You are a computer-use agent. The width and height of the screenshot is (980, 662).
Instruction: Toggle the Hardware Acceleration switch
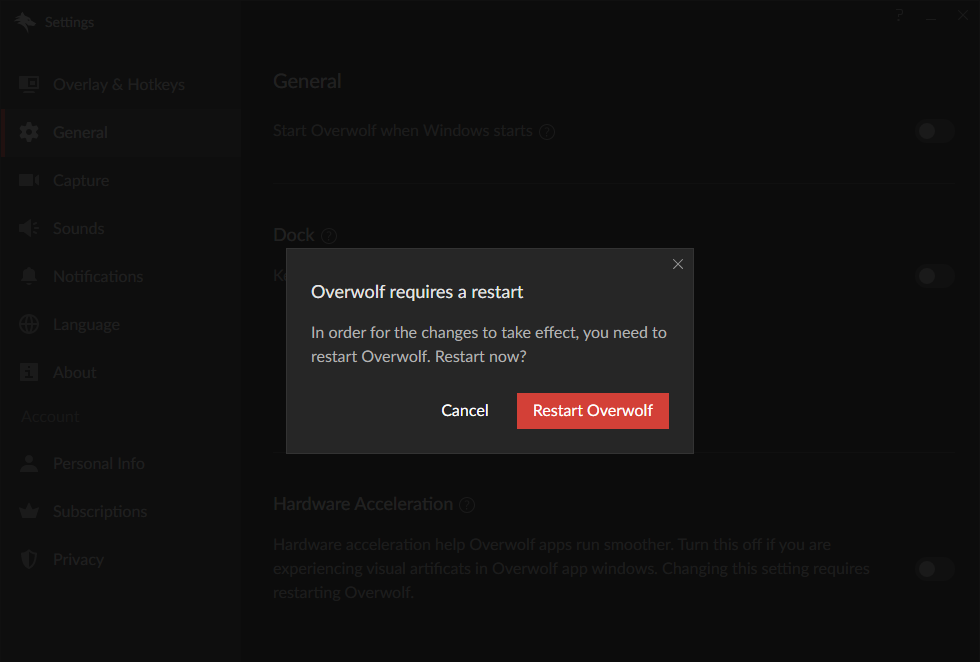(x=934, y=569)
